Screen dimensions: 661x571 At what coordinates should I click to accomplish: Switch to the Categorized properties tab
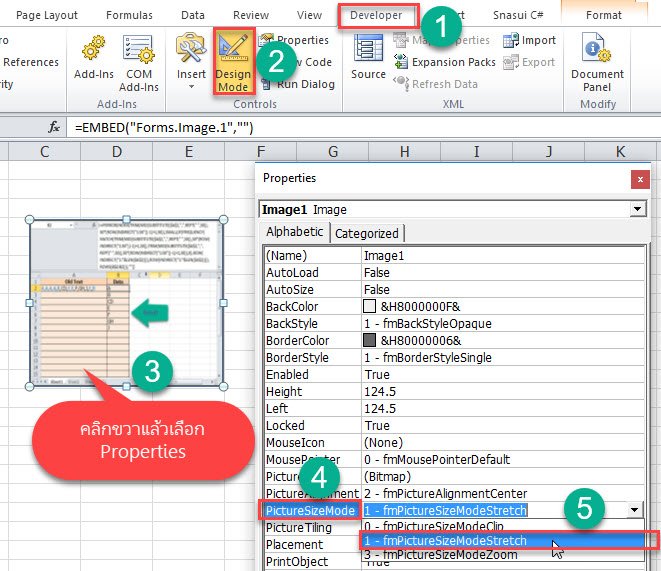coord(366,233)
